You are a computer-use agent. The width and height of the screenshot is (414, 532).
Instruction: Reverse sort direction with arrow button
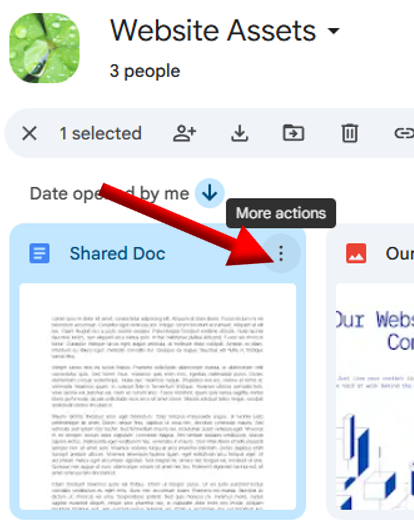click(x=209, y=193)
